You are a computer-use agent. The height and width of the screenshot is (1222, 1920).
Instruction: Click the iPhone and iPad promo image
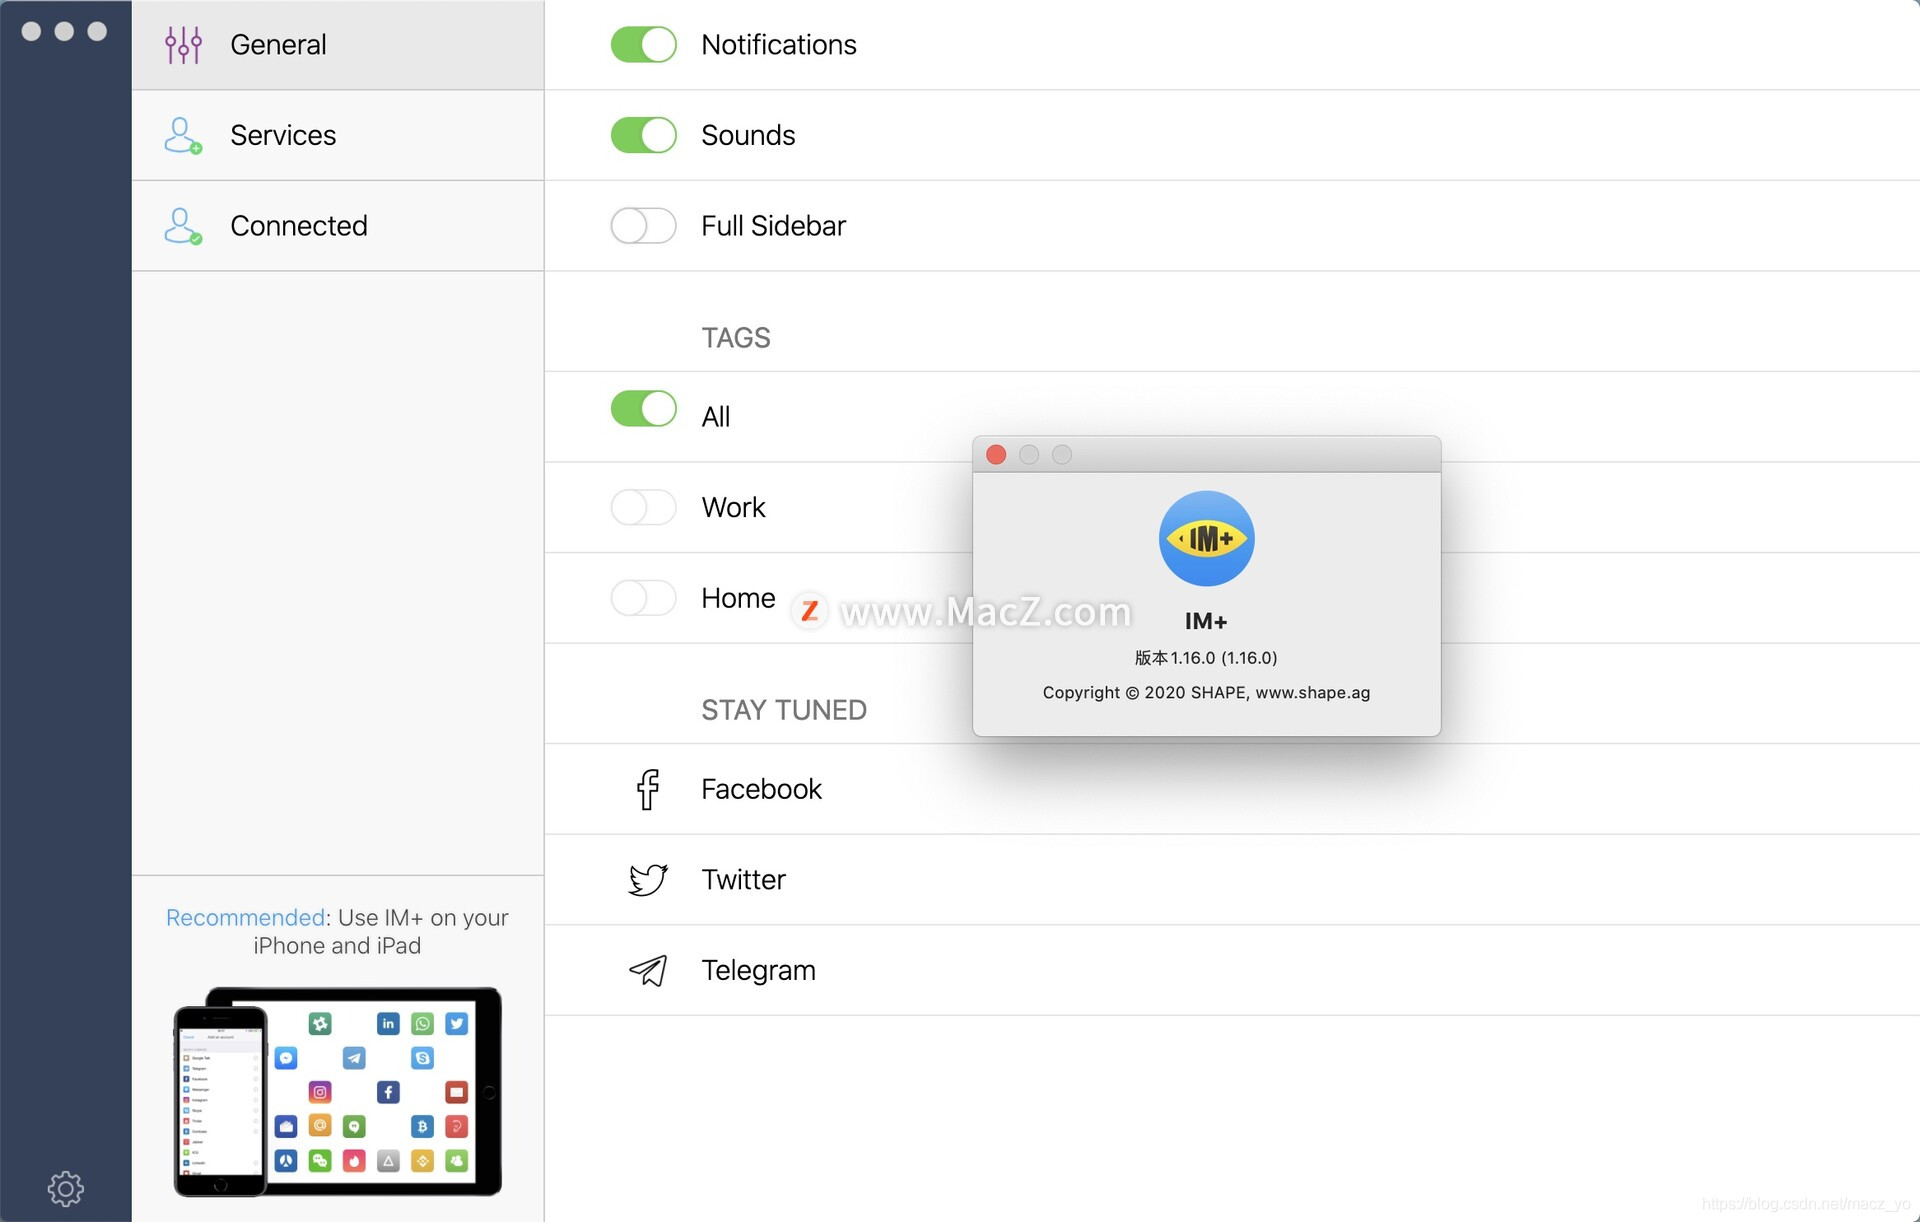click(338, 1091)
